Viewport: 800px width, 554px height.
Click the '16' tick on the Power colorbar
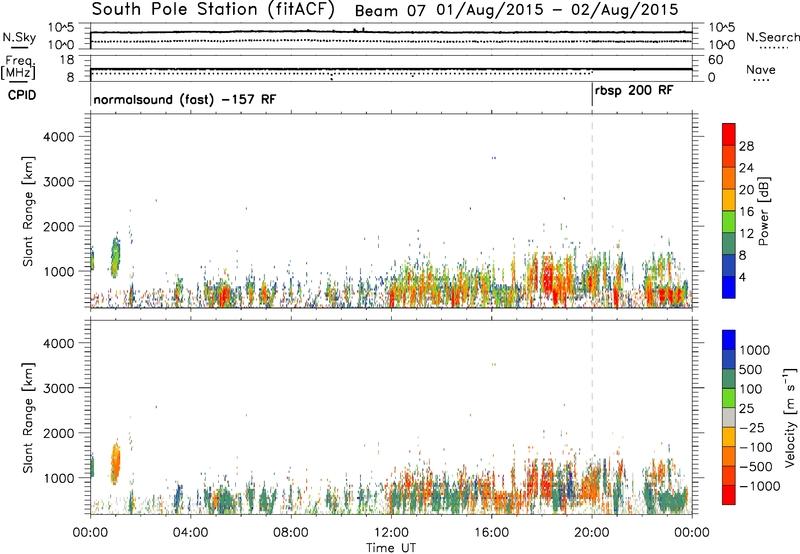click(746, 212)
